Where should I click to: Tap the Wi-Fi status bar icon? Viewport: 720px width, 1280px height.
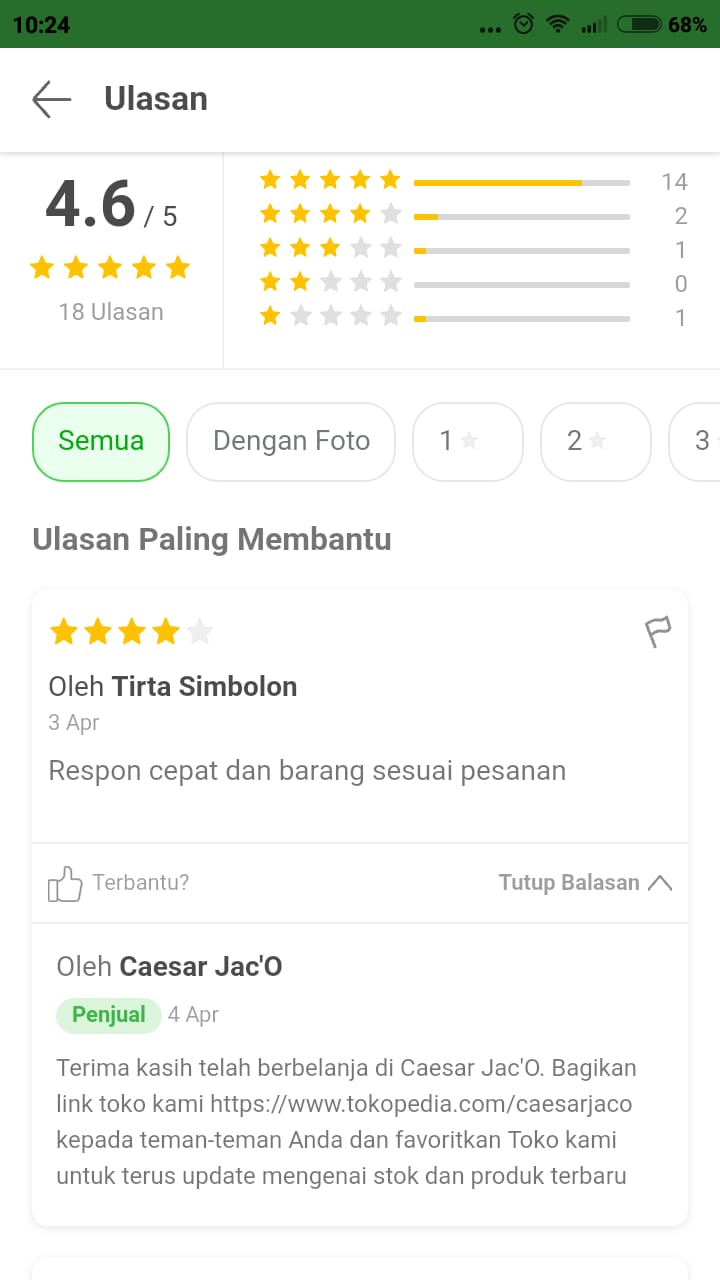558,24
